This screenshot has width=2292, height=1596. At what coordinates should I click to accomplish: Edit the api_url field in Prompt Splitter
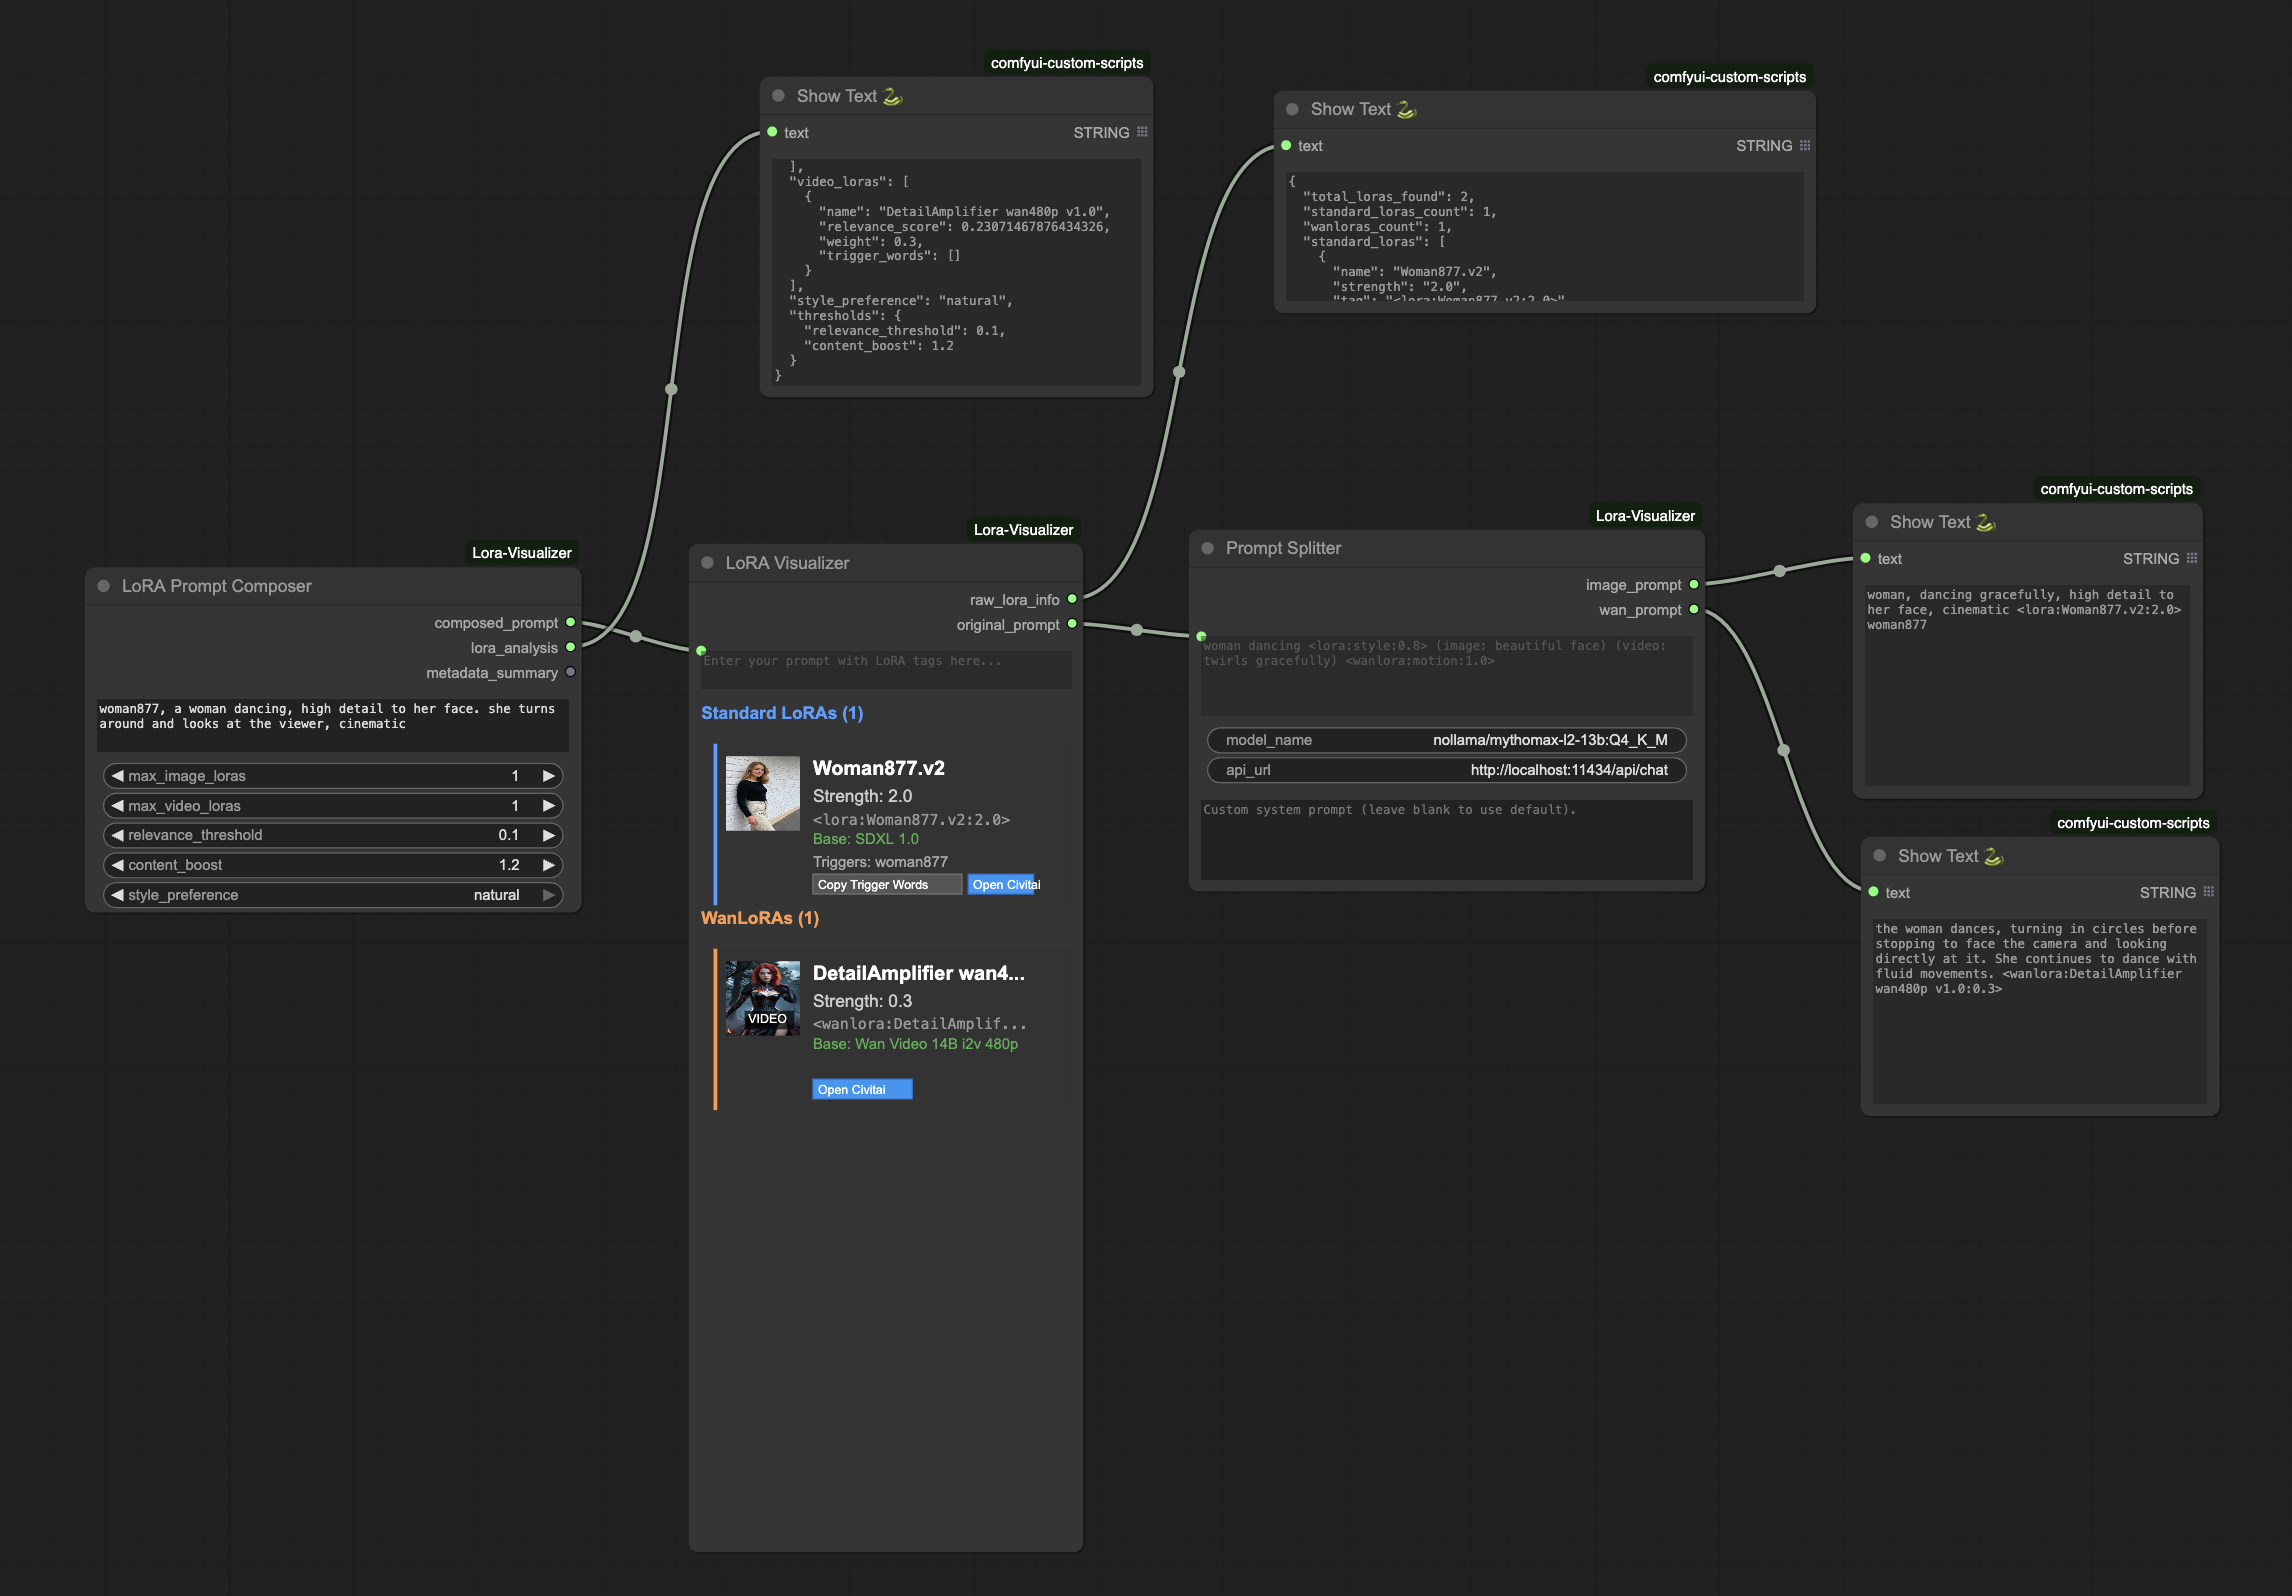pos(1446,770)
